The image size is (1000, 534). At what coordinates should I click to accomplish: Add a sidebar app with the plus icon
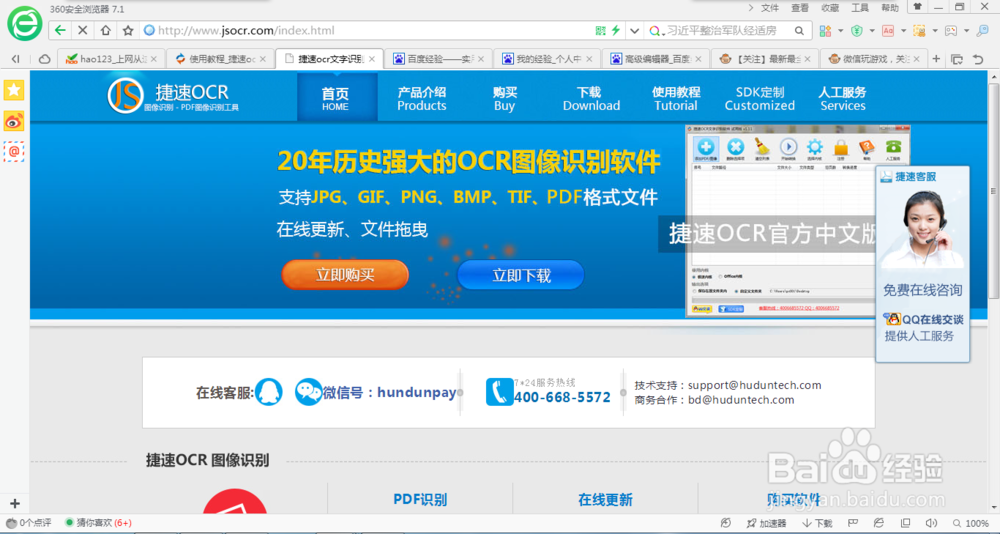pos(15,503)
